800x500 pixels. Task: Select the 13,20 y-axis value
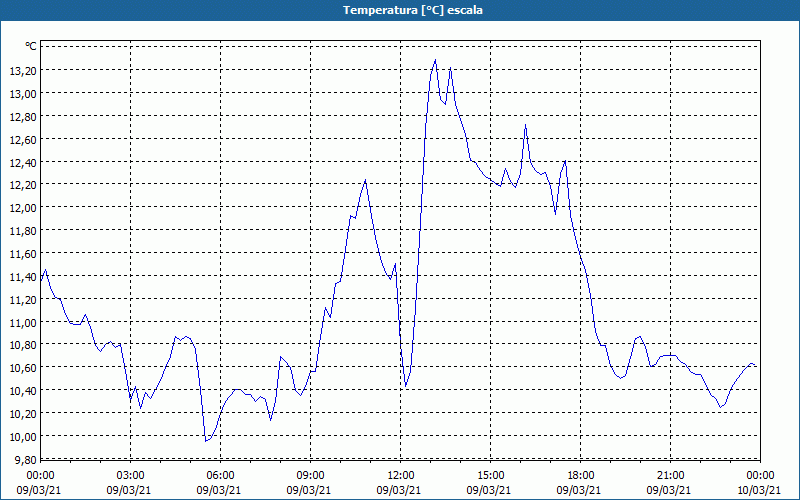click(x=23, y=71)
